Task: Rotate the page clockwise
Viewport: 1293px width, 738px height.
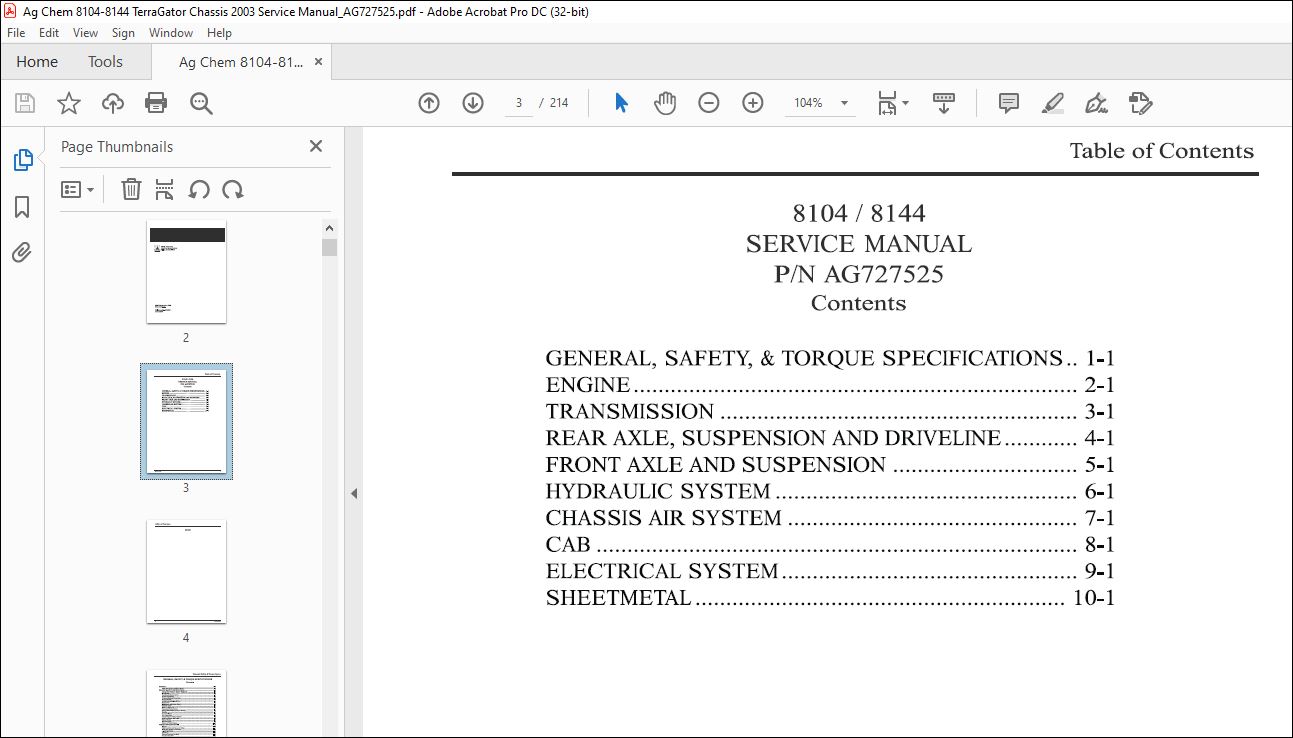Action: pyautogui.click(x=233, y=189)
